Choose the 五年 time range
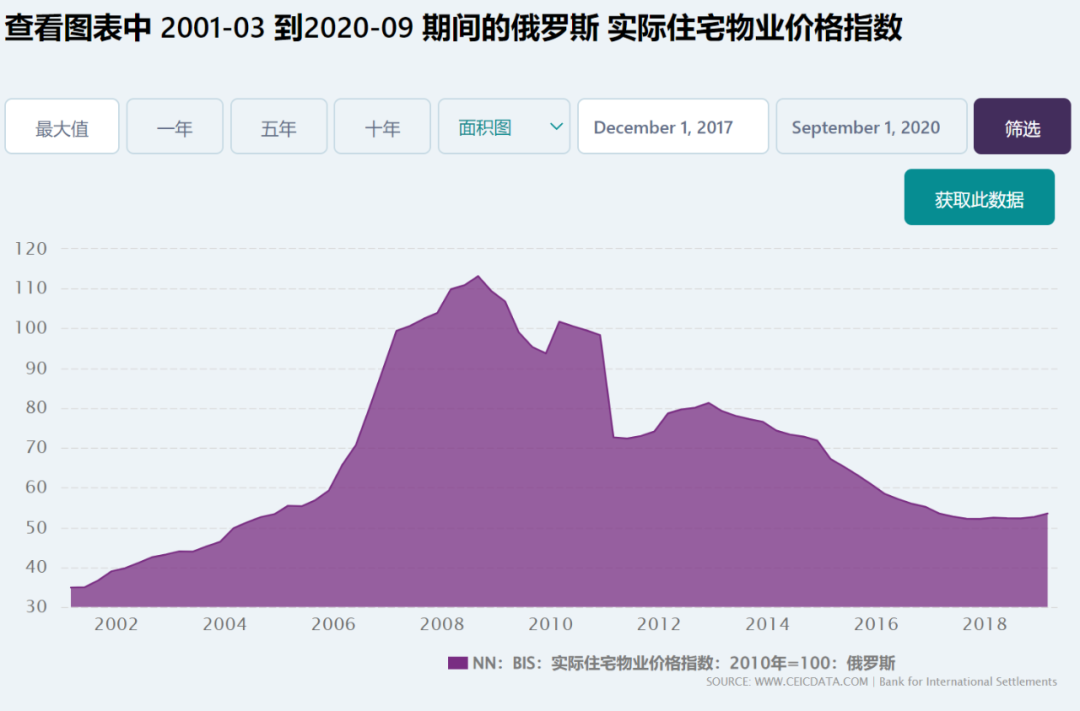 [279, 127]
